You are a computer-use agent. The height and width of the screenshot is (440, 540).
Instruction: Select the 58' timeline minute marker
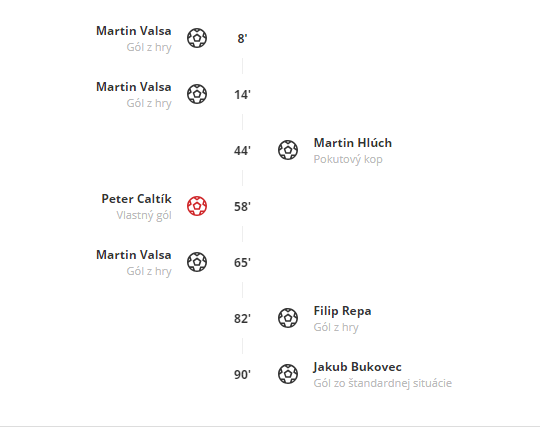point(242,207)
